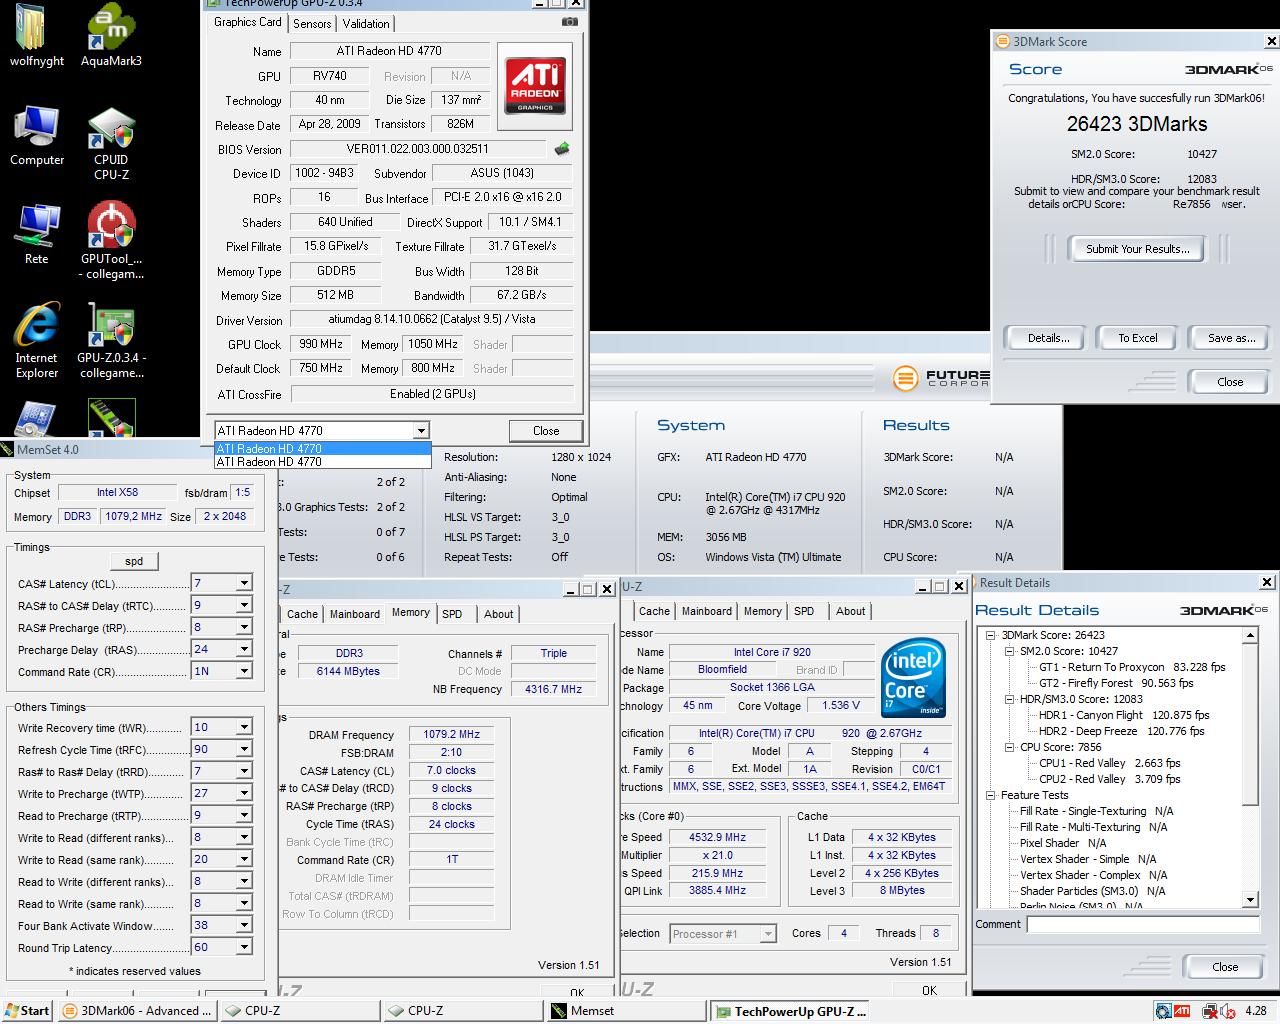Screen dimensions: 1280x1024
Task: Click the ATI Radeon logo in GPU-Z
Action: point(535,84)
